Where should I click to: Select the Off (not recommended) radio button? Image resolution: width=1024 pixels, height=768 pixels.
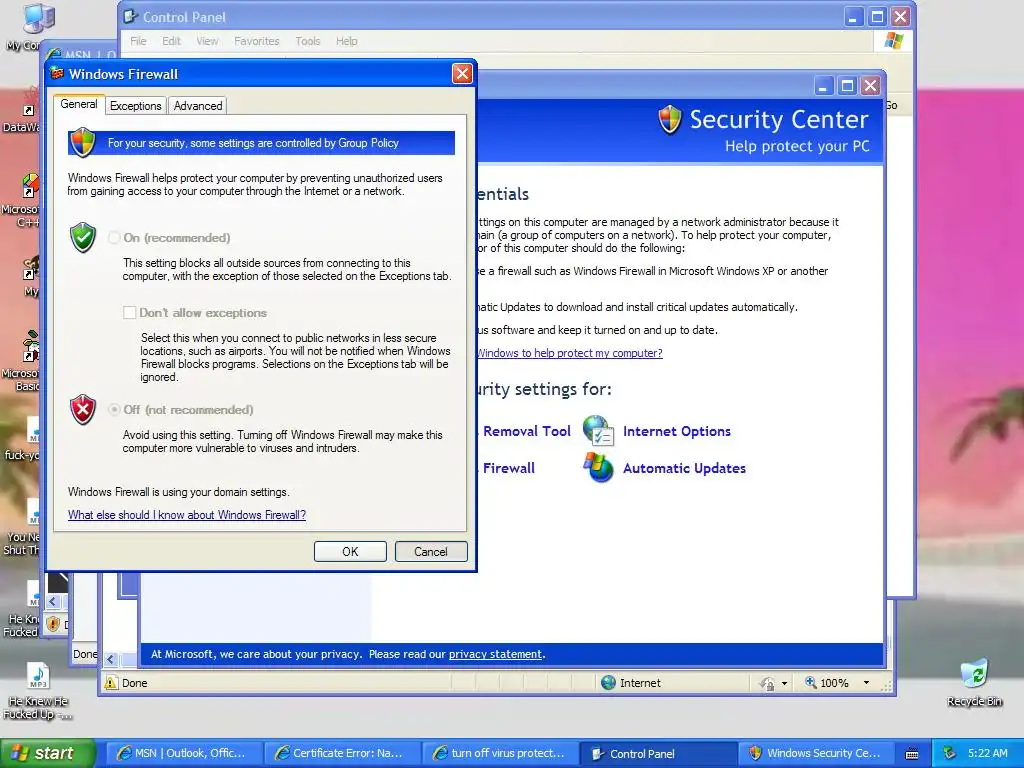(114, 409)
